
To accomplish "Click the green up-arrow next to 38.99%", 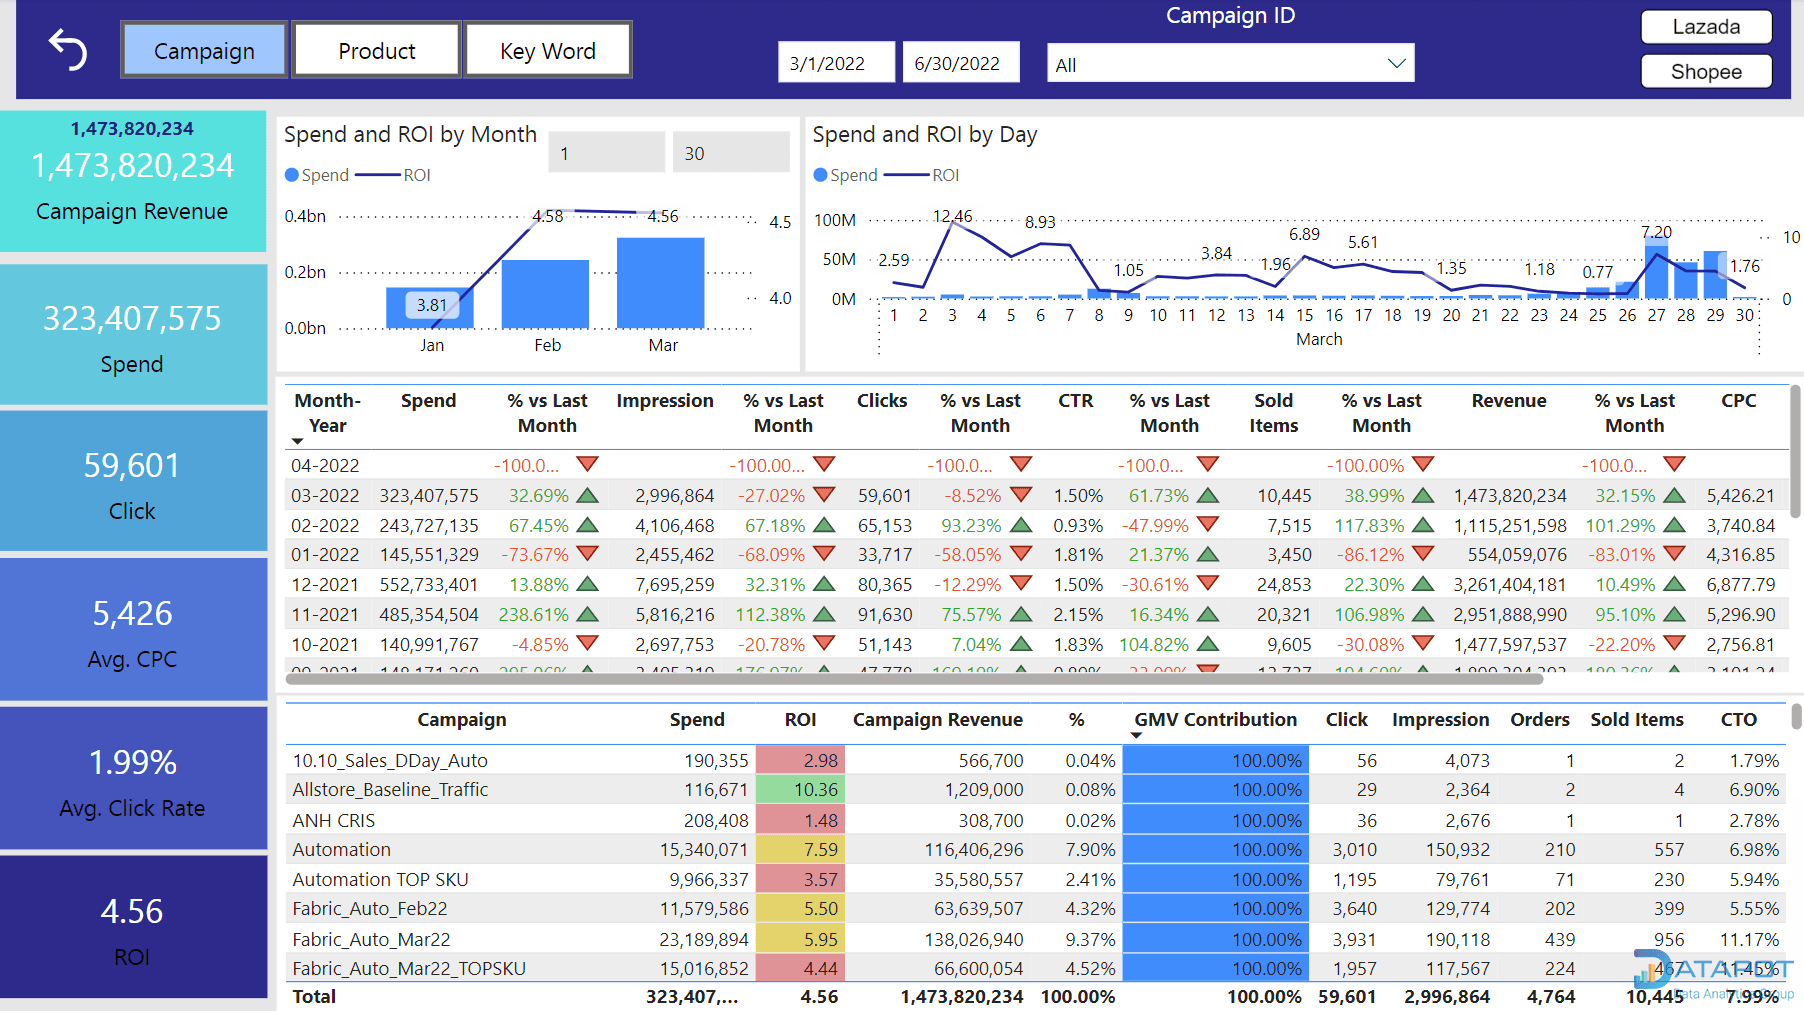I will coord(1424,494).
